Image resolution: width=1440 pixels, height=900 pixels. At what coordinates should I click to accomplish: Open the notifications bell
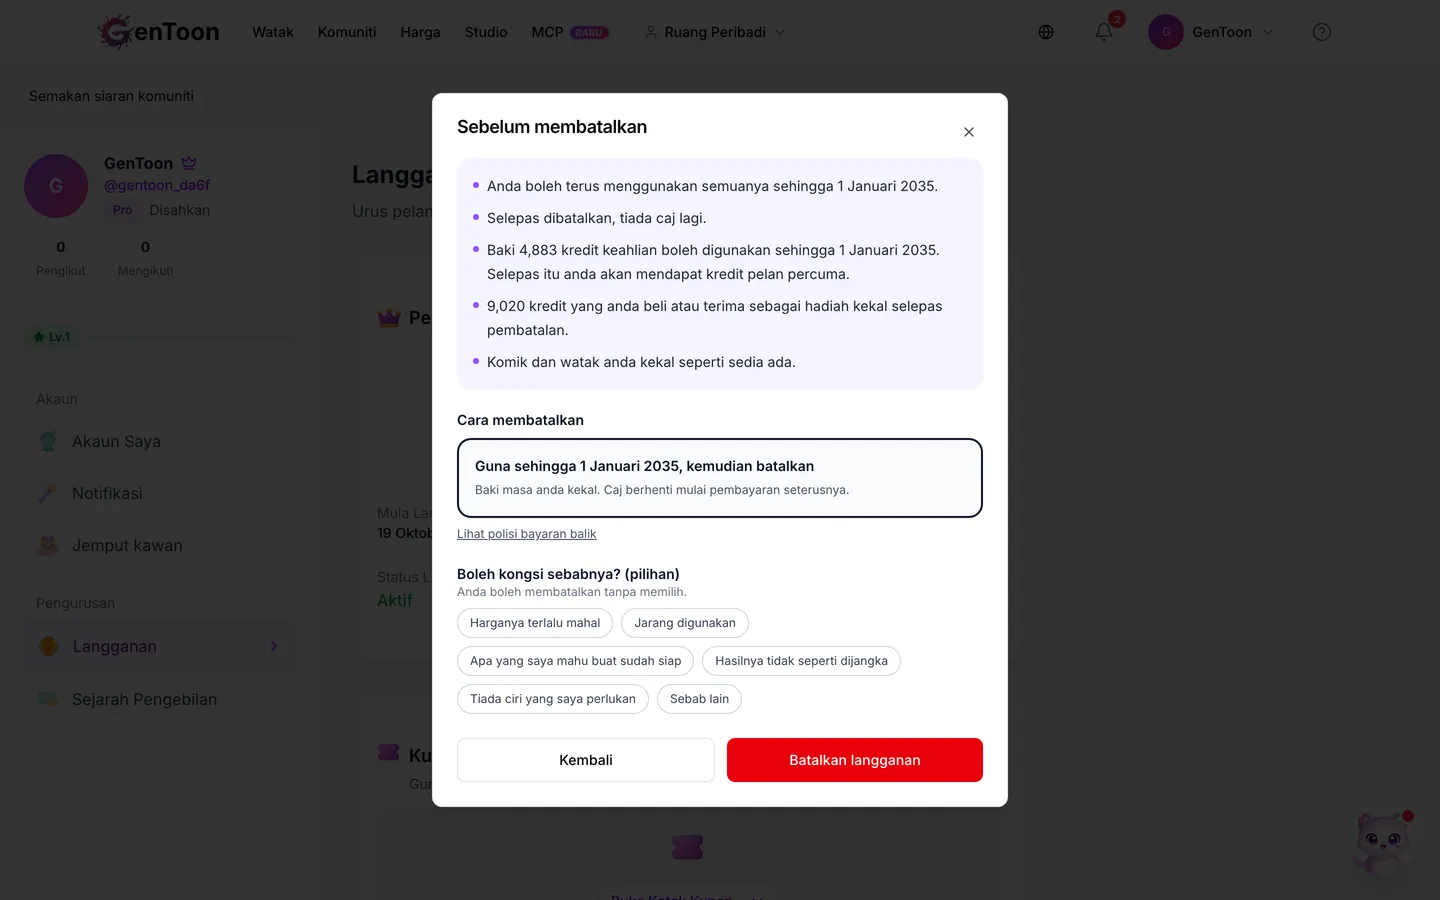1104,32
